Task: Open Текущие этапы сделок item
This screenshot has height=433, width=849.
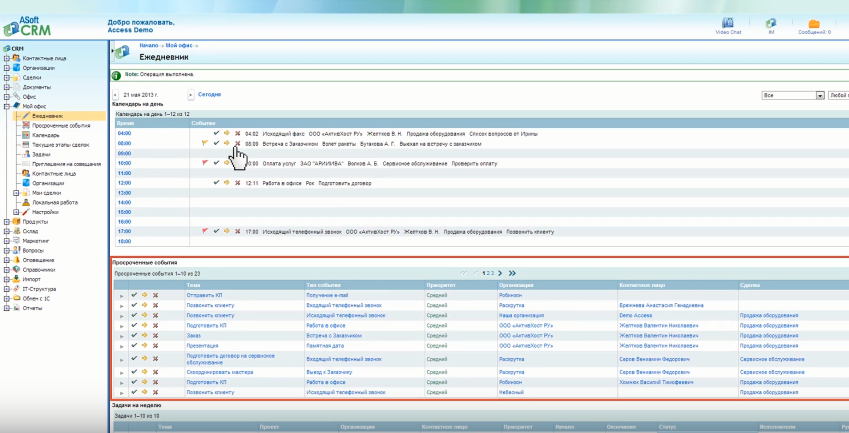Action: (x=61, y=145)
